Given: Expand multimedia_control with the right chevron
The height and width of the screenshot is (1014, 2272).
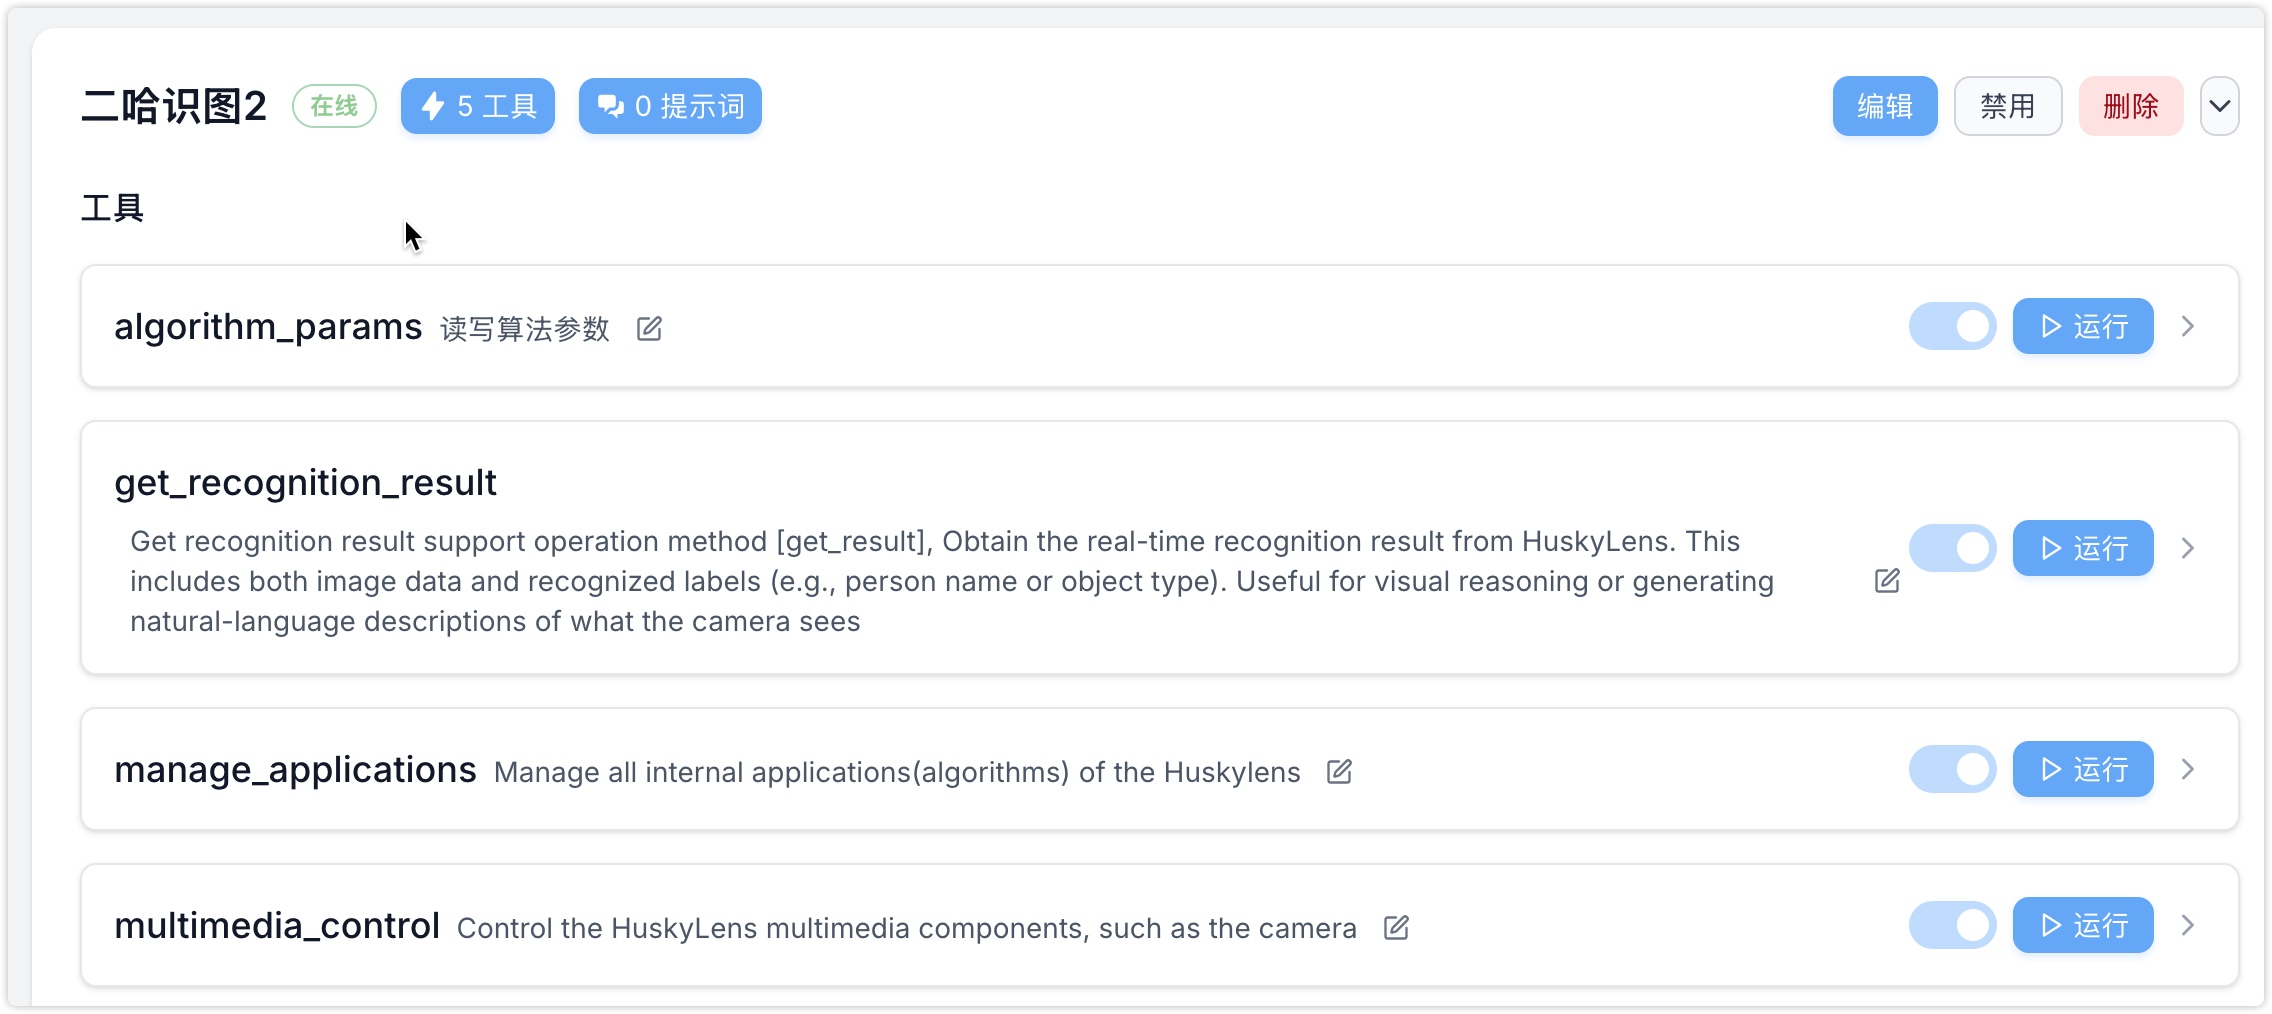Looking at the screenshot, I should 2188,925.
